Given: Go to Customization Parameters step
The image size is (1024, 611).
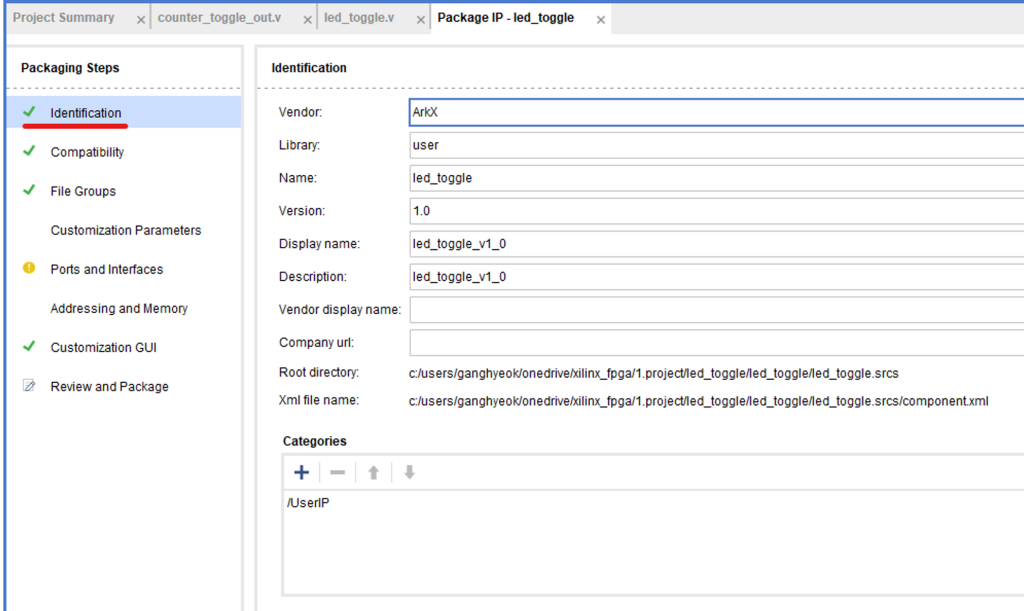Looking at the screenshot, I should (x=124, y=230).
